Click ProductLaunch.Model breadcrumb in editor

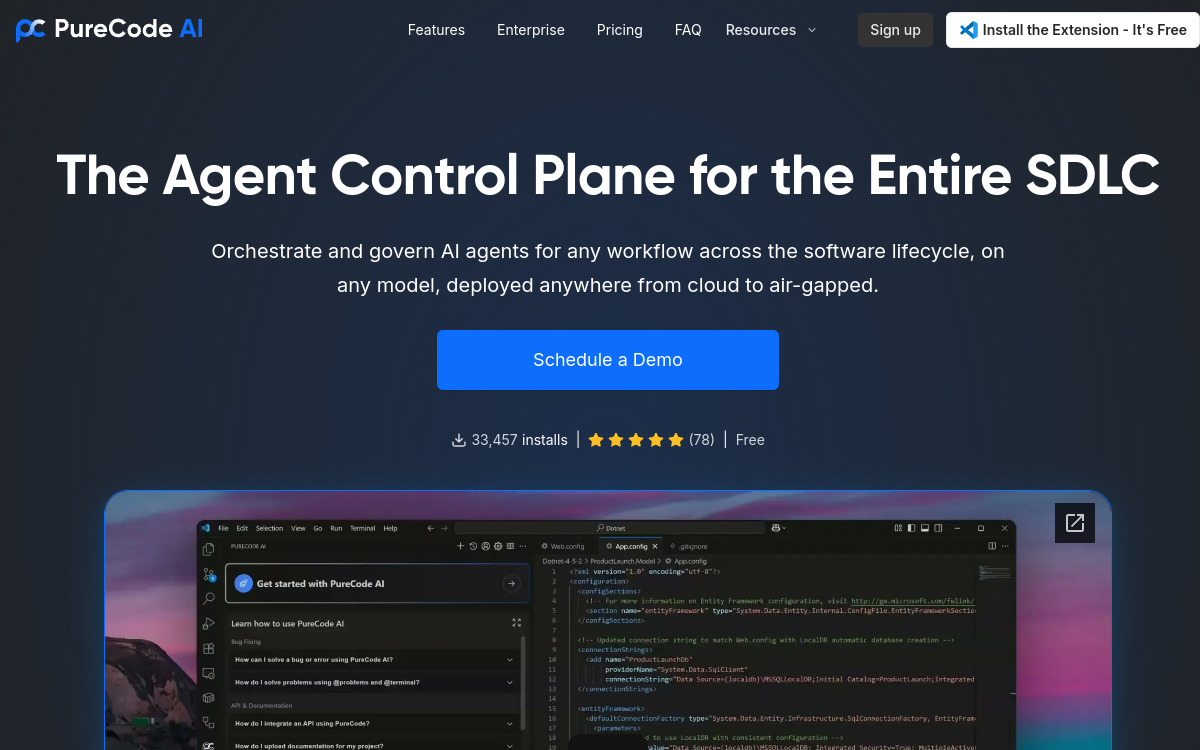[x=623, y=561]
